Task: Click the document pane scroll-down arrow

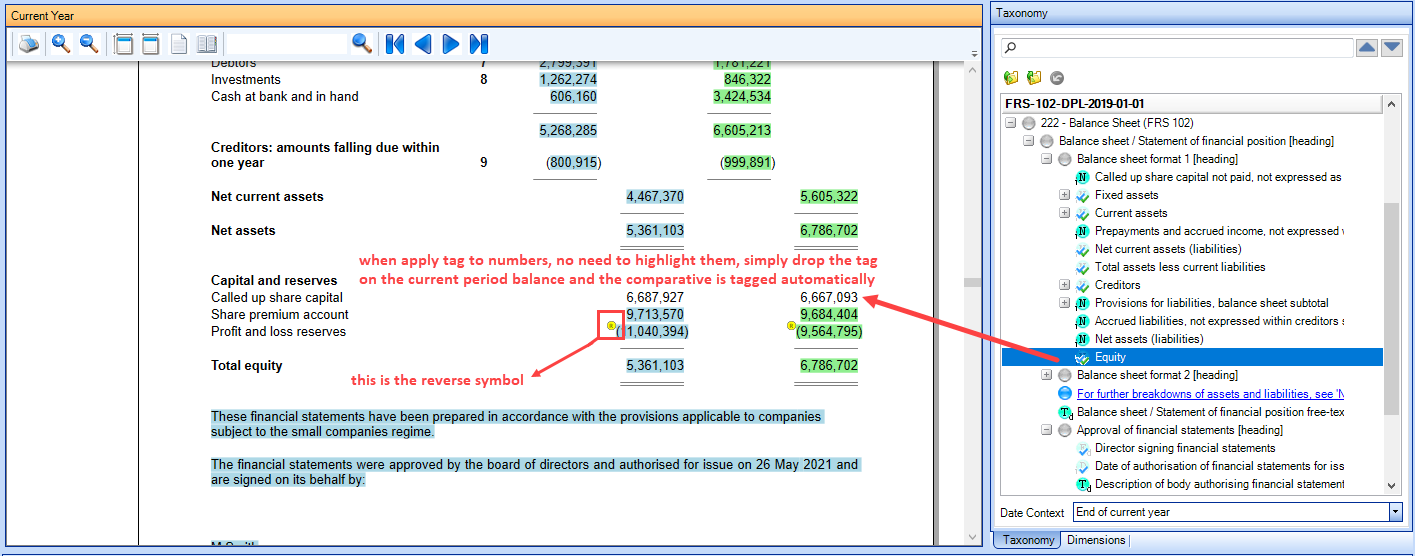Action: tap(973, 537)
